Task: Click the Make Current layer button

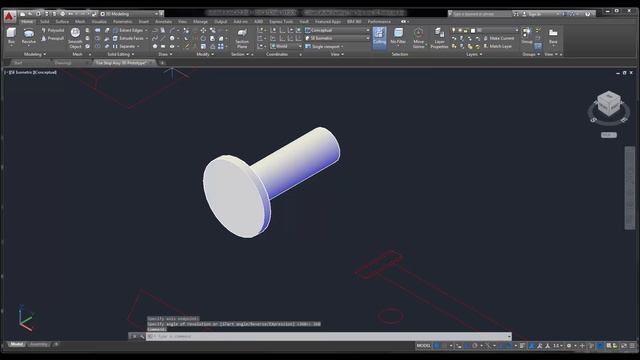Action: coord(498,38)
